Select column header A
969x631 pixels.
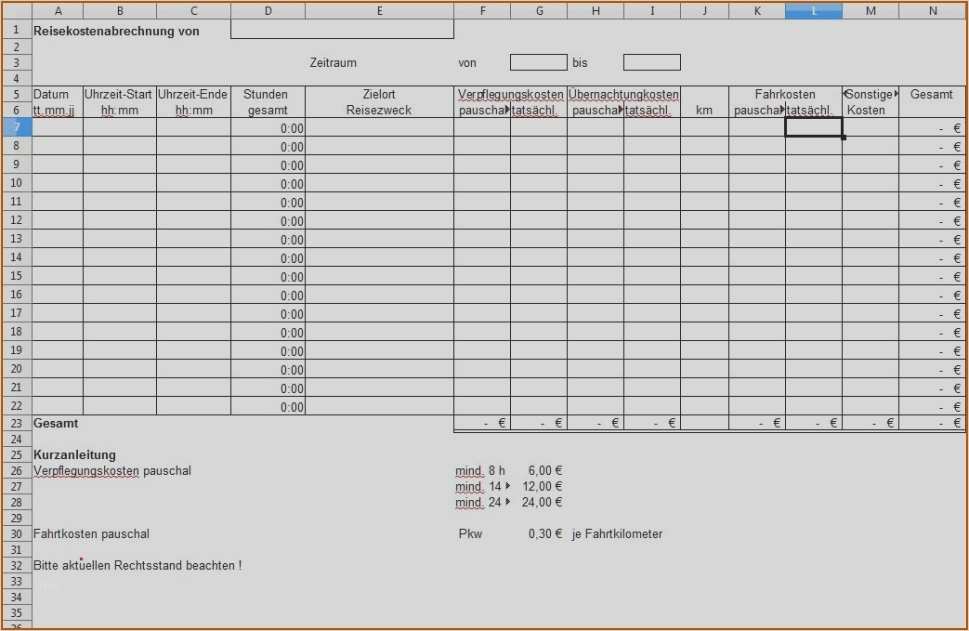[x=58, y=10]
